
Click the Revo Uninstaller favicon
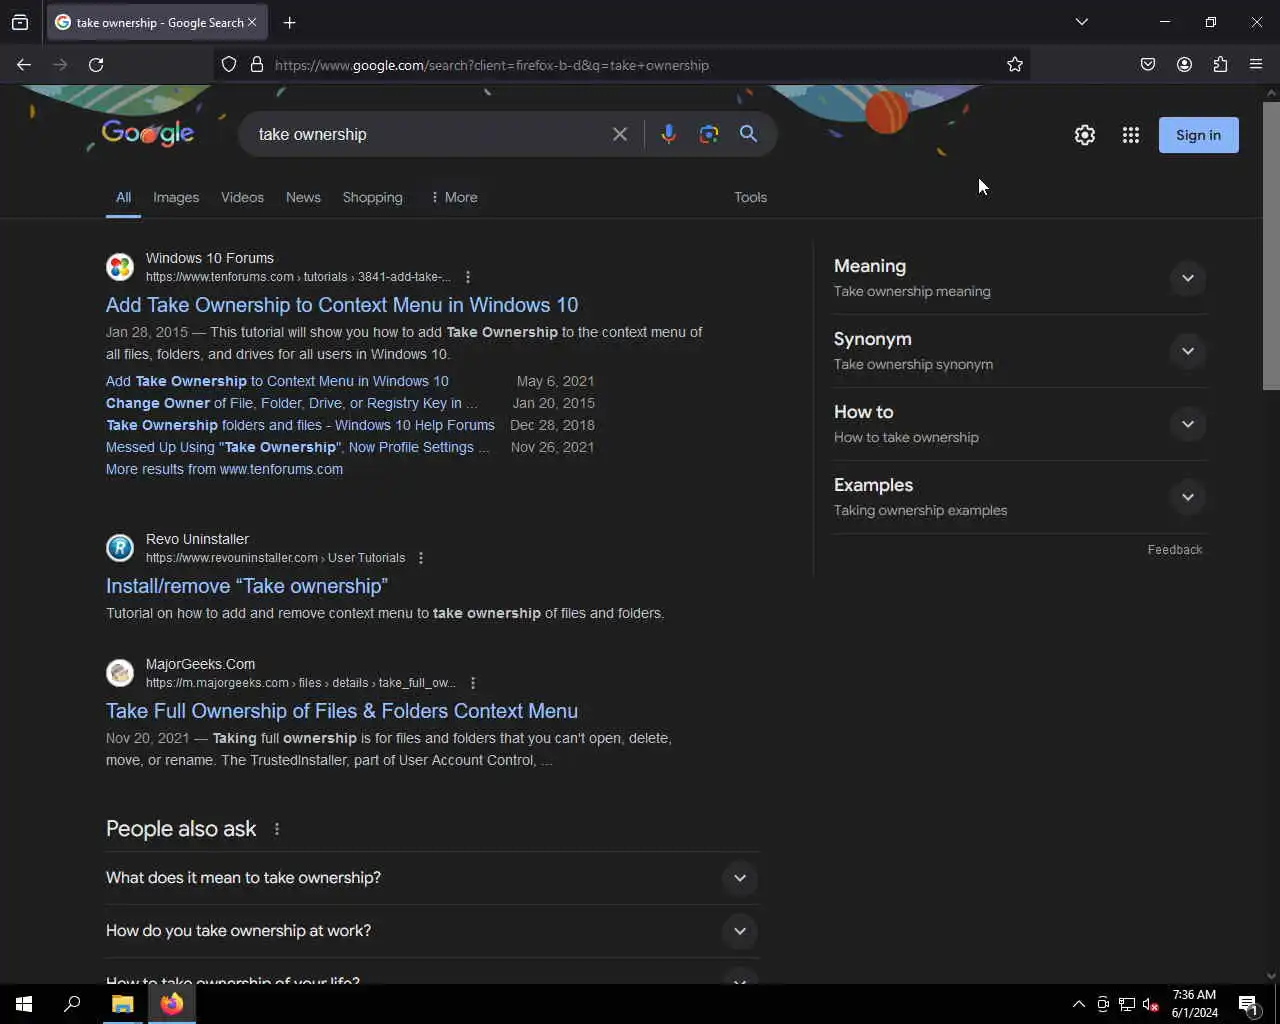pos(120,548)
